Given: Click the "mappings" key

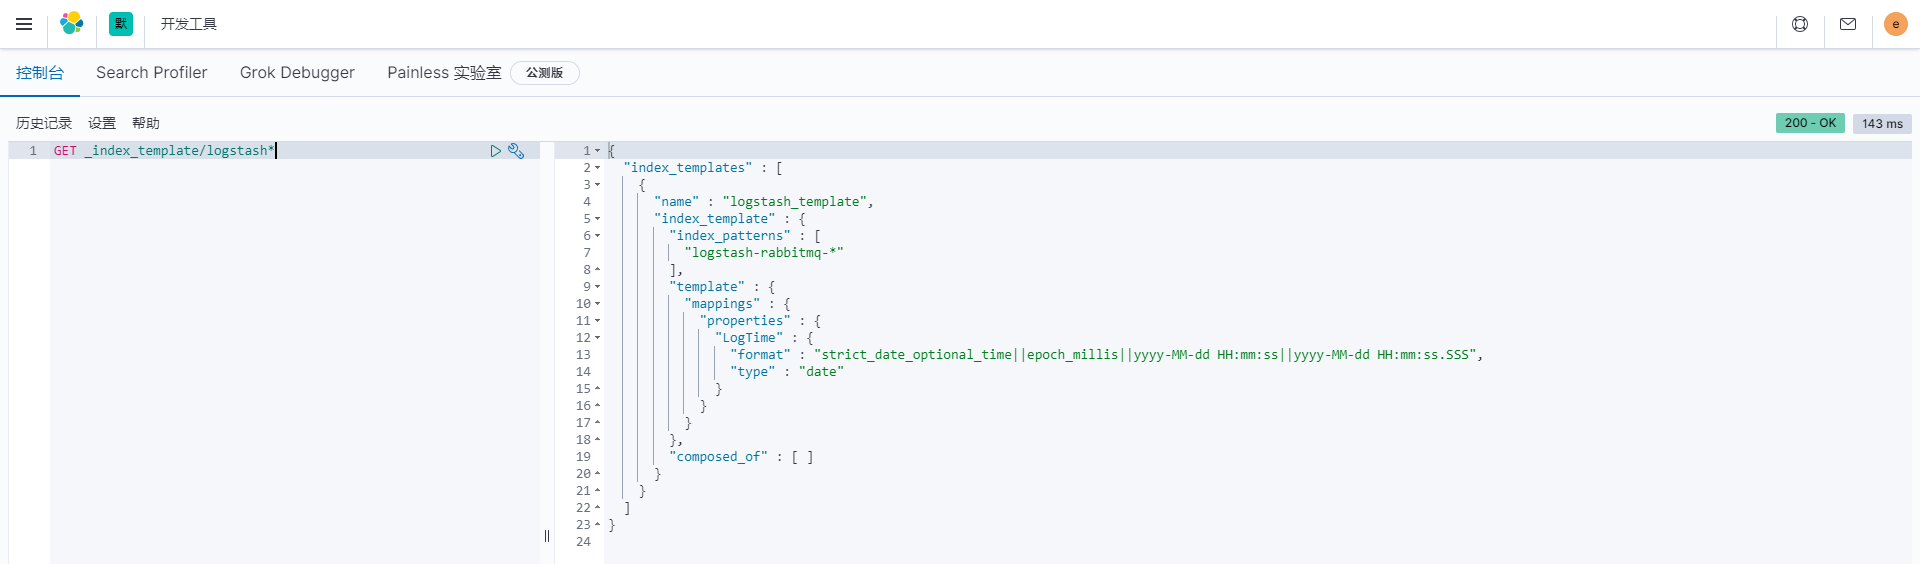Looking at the screenshot, I should (x=722, y=304).
